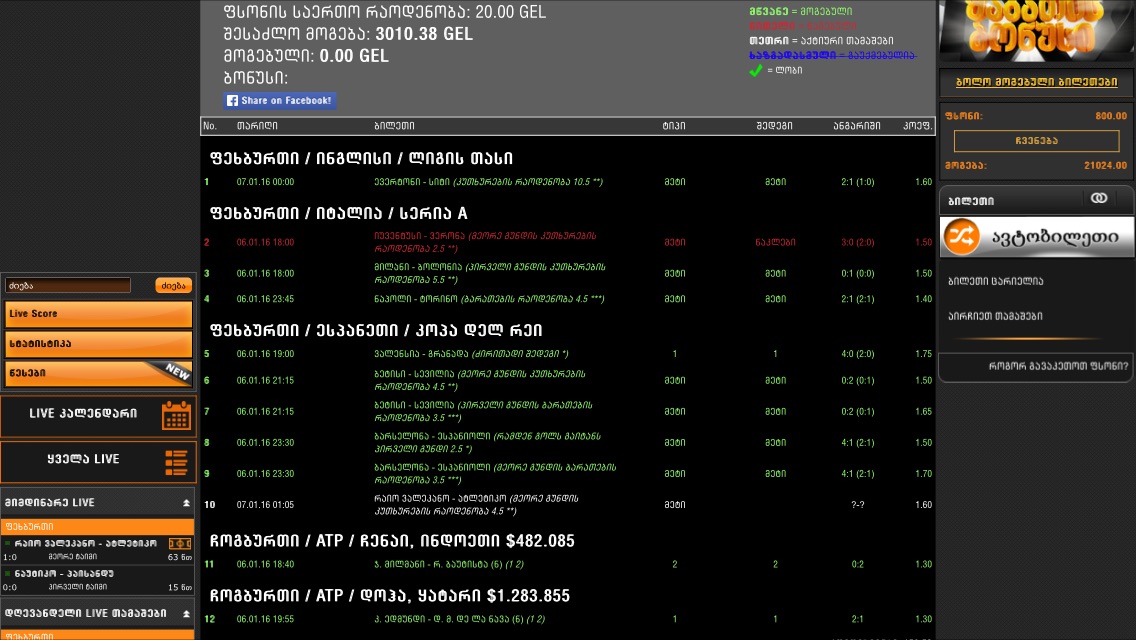Open the all LIVE list icon
This screenshot has height=640, width=1136.
tap(176, 462)
